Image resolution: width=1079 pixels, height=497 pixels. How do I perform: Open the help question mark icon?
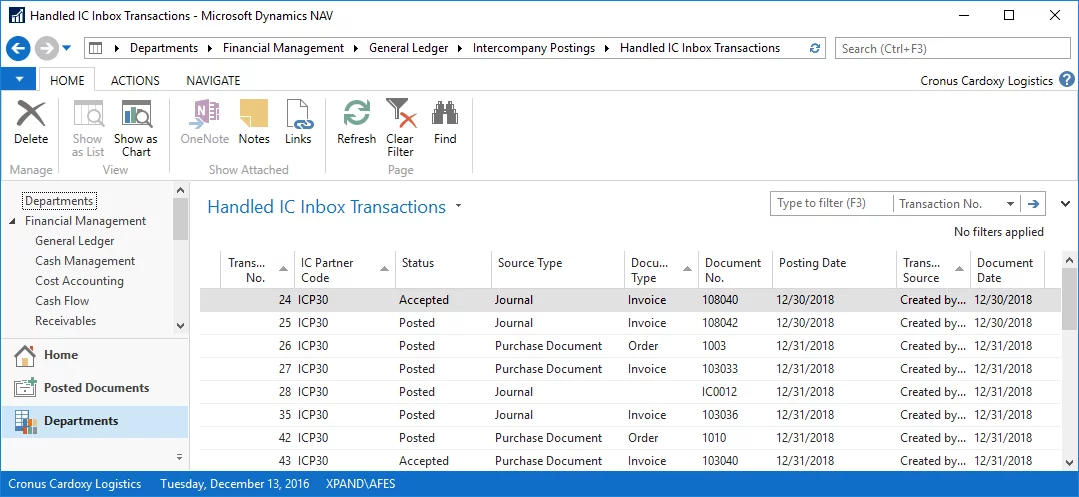pyautogui.click(x=1067, y=80)
